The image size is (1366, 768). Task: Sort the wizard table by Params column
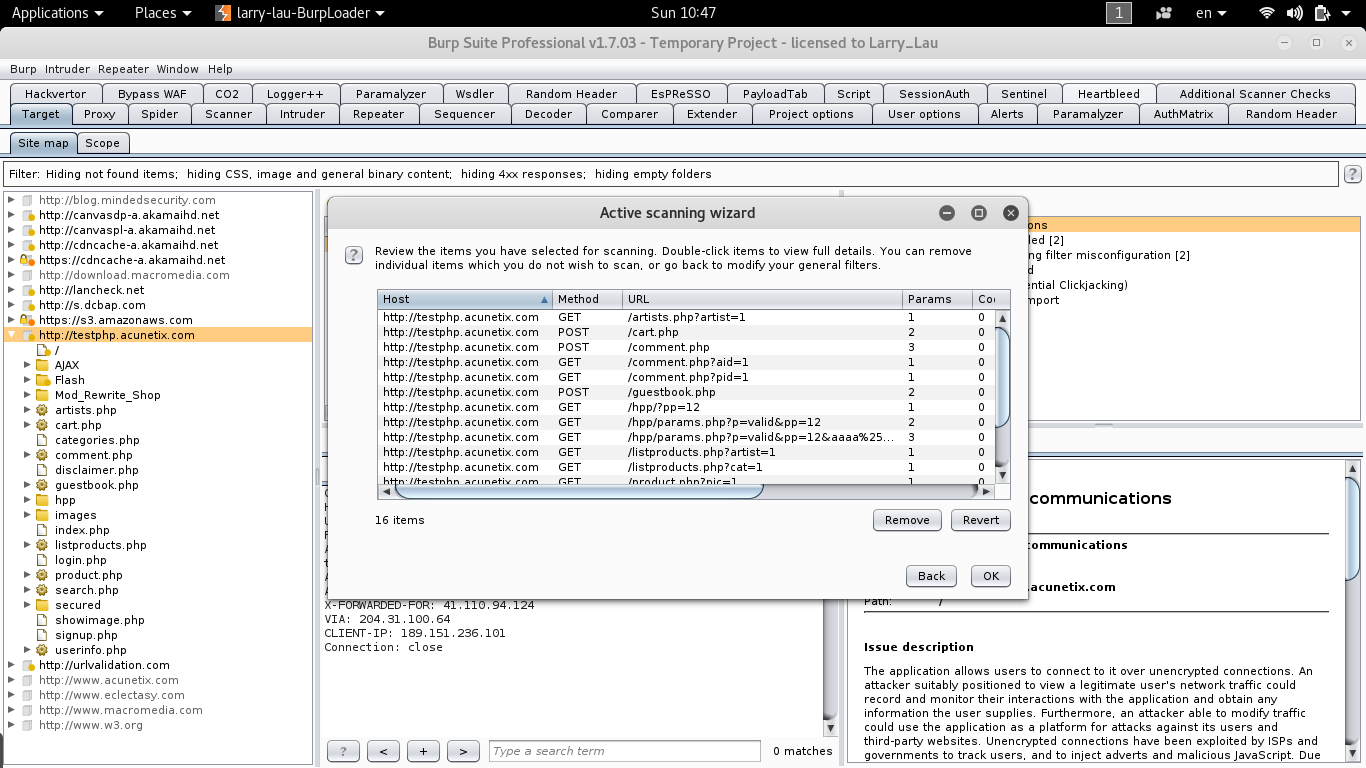point(937,299)
